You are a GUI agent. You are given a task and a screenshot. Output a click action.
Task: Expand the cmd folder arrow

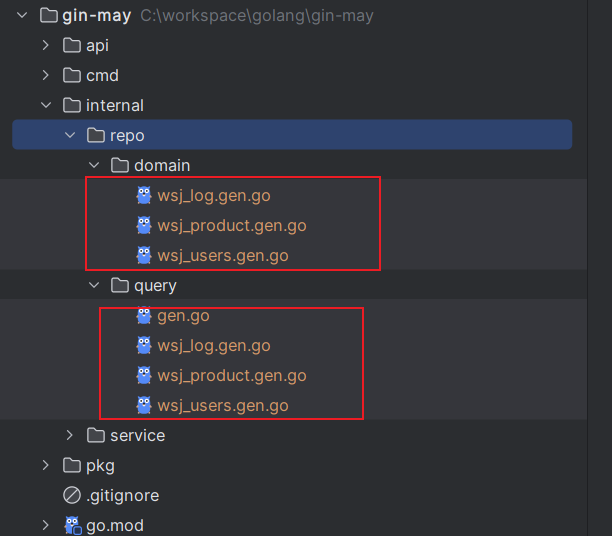[45, 75]
